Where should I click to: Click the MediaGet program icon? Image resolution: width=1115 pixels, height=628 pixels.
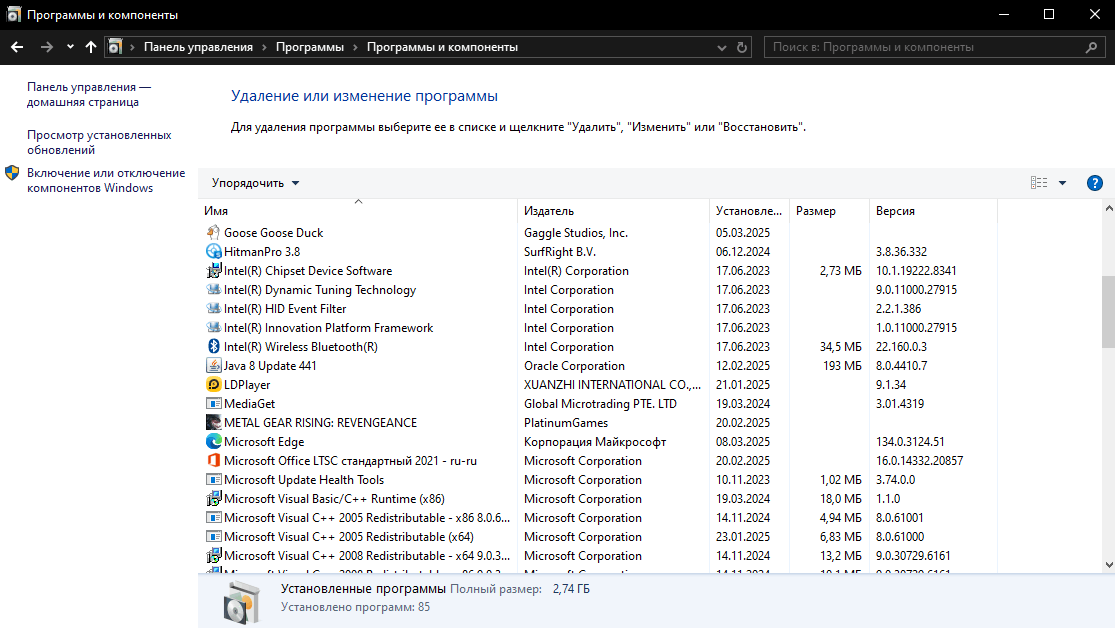pos(213,403)
